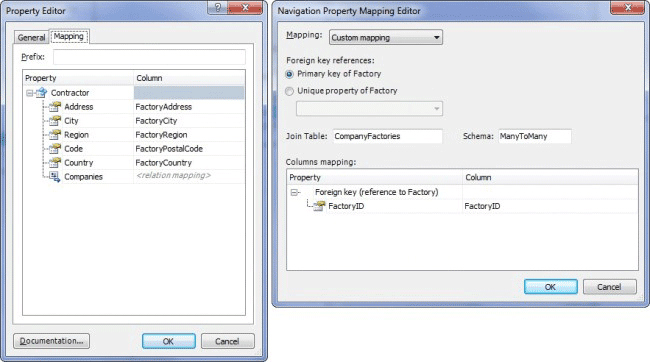Collapse the Foreign key reference node

294,192
